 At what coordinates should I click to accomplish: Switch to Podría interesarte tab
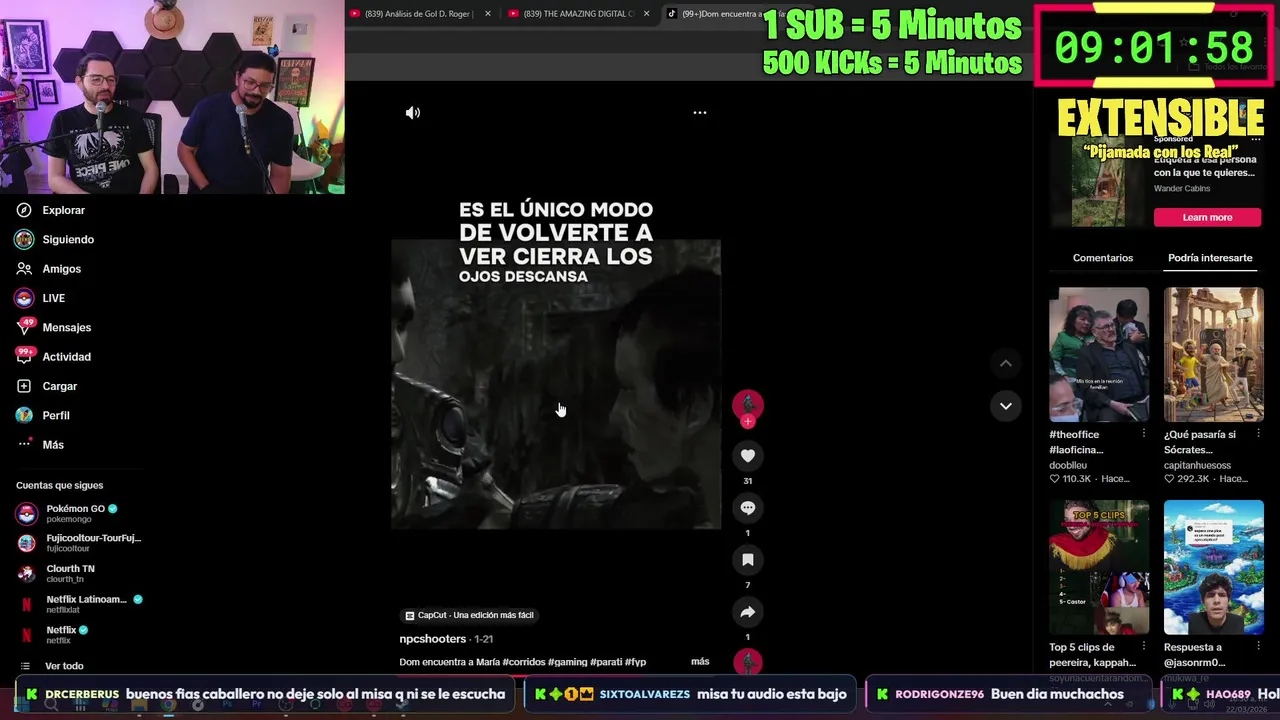point(1210,258)
